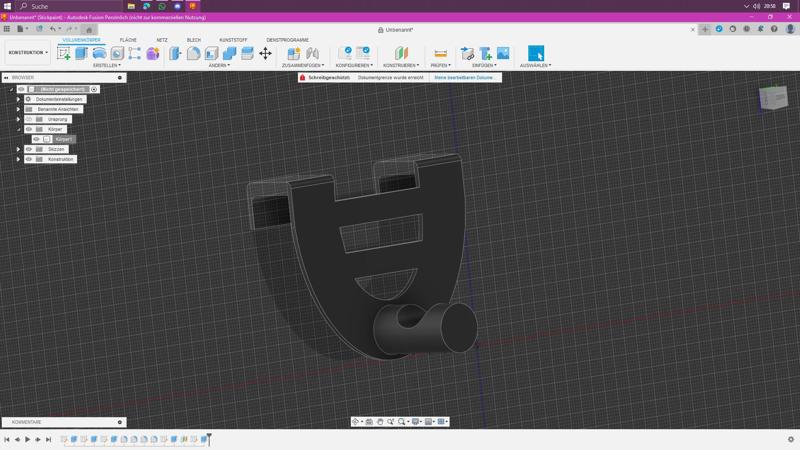Open the Konstruktion workspace dropdown
Screen dimensions: 800x450
click(x=27, y=53)
